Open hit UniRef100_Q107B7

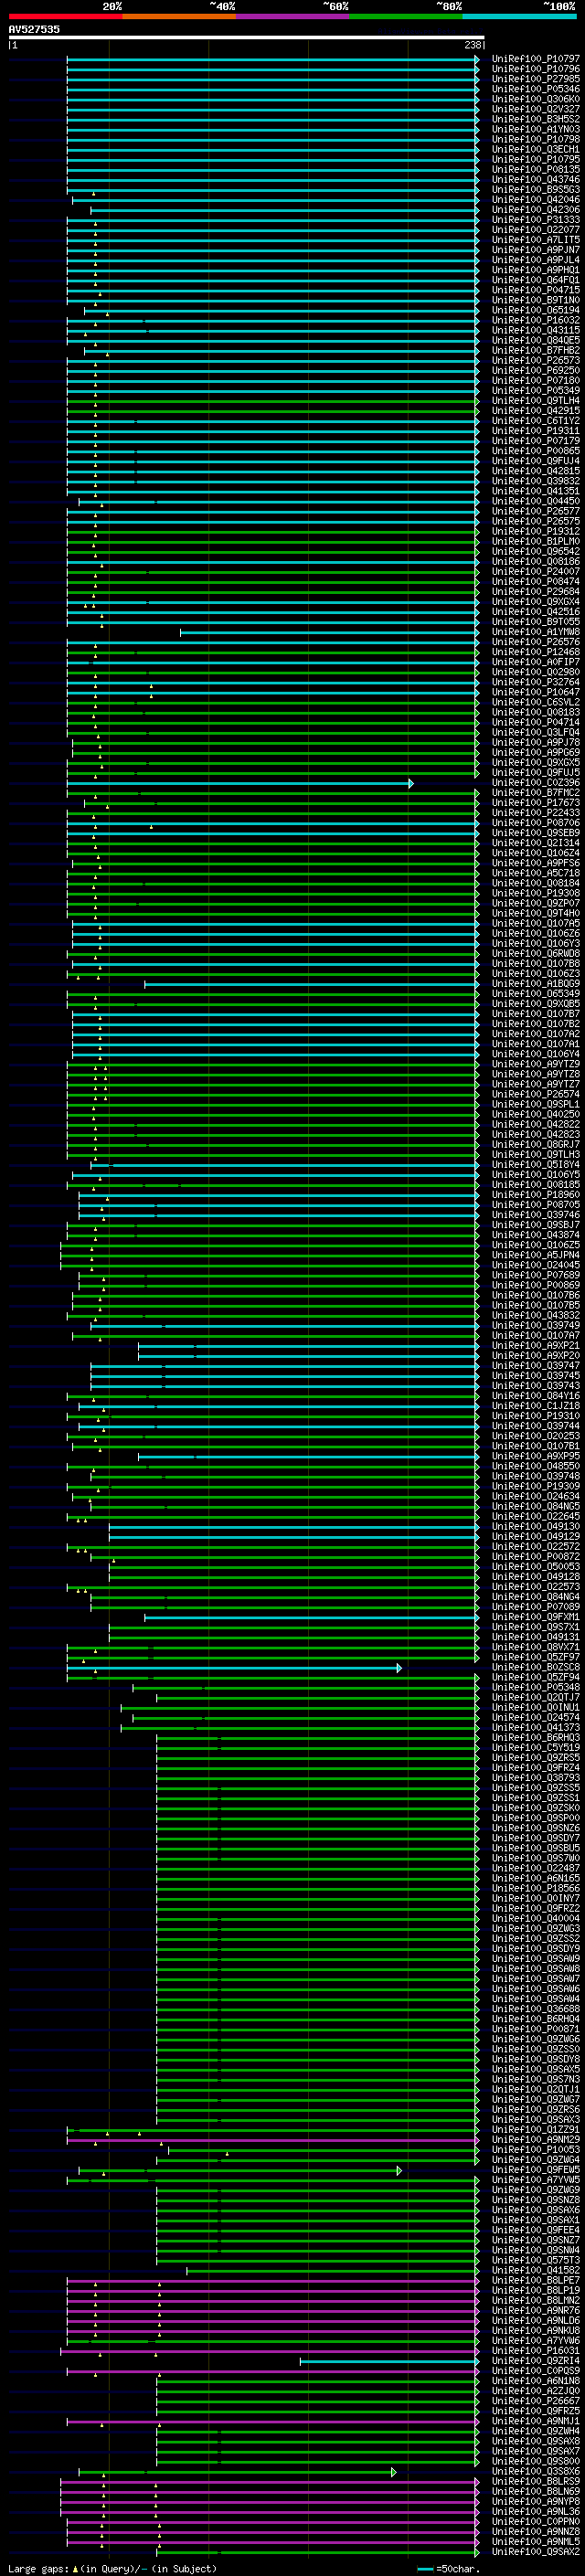tap(536, 1014)
